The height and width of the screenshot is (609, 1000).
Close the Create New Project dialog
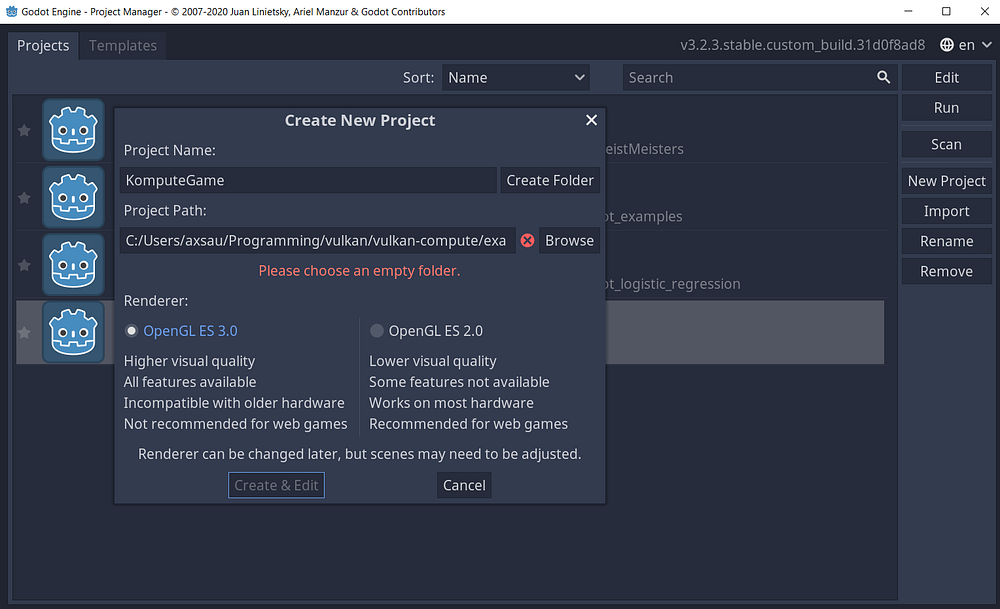click(x=591, y=120)
